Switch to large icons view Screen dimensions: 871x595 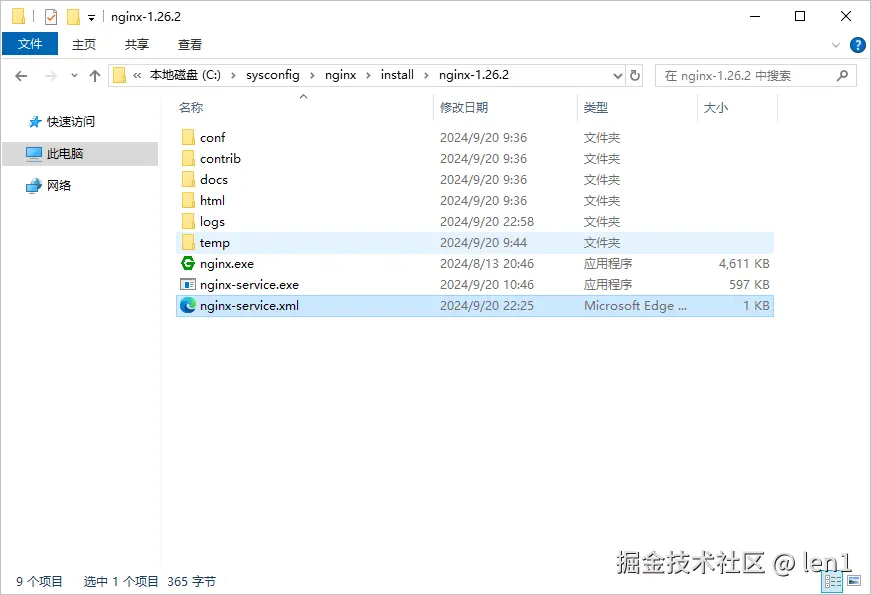pos(854,582)
